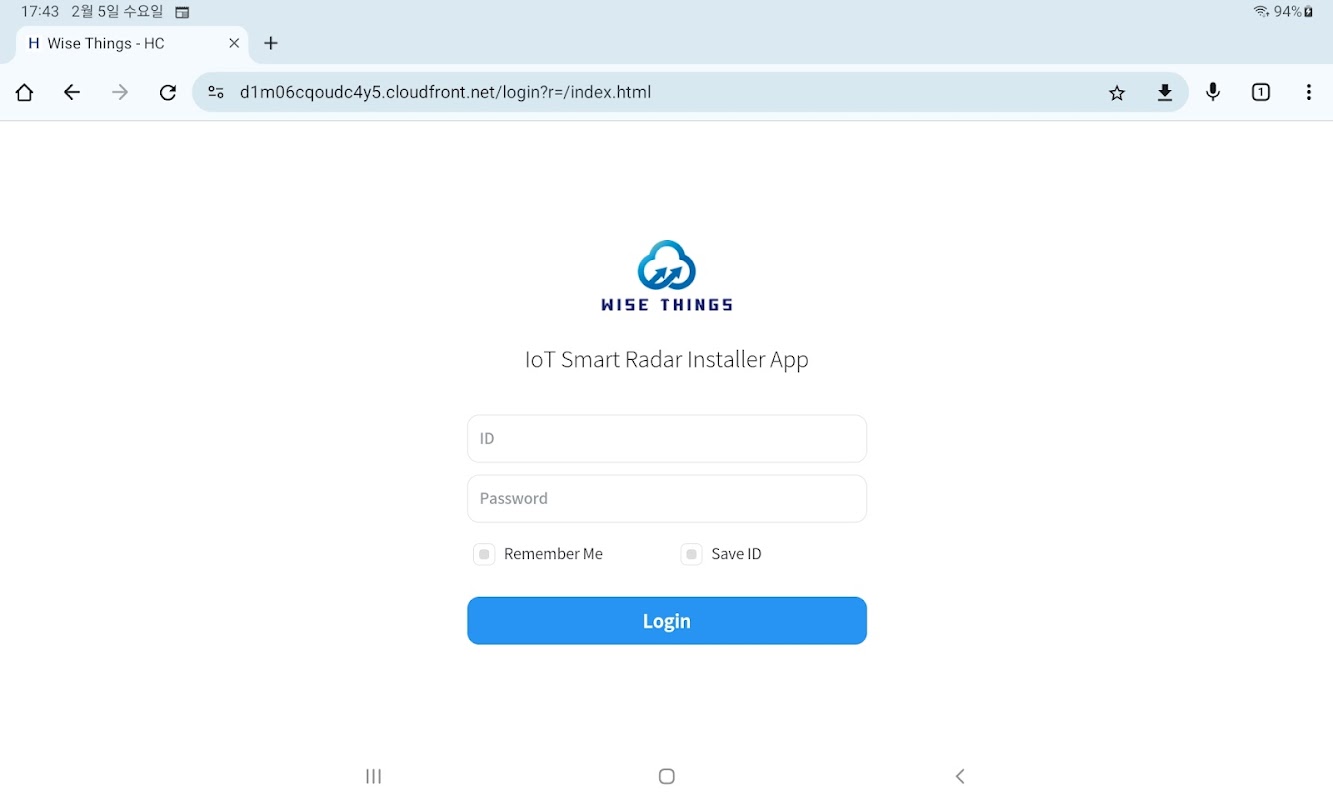1333x800 pixels.
Task: Tap the address bar URL text
Action: pyautogui.click(x=446, y=93)
